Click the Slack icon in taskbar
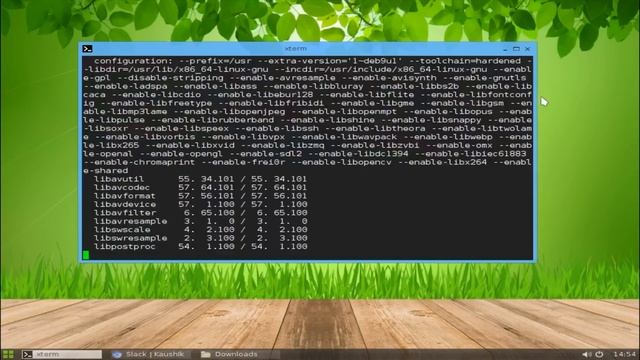 click(x=117, y=354)
